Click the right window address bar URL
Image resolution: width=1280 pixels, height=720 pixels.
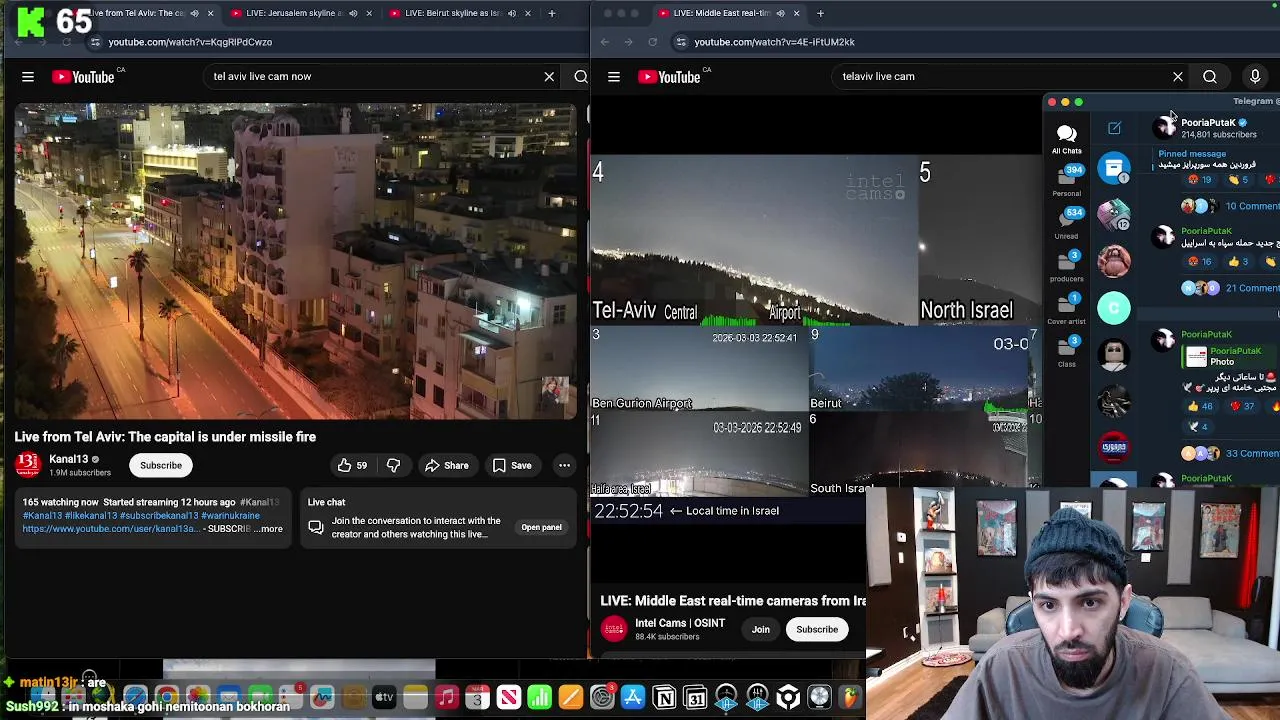pyautogui.click(x=774, y=42)
